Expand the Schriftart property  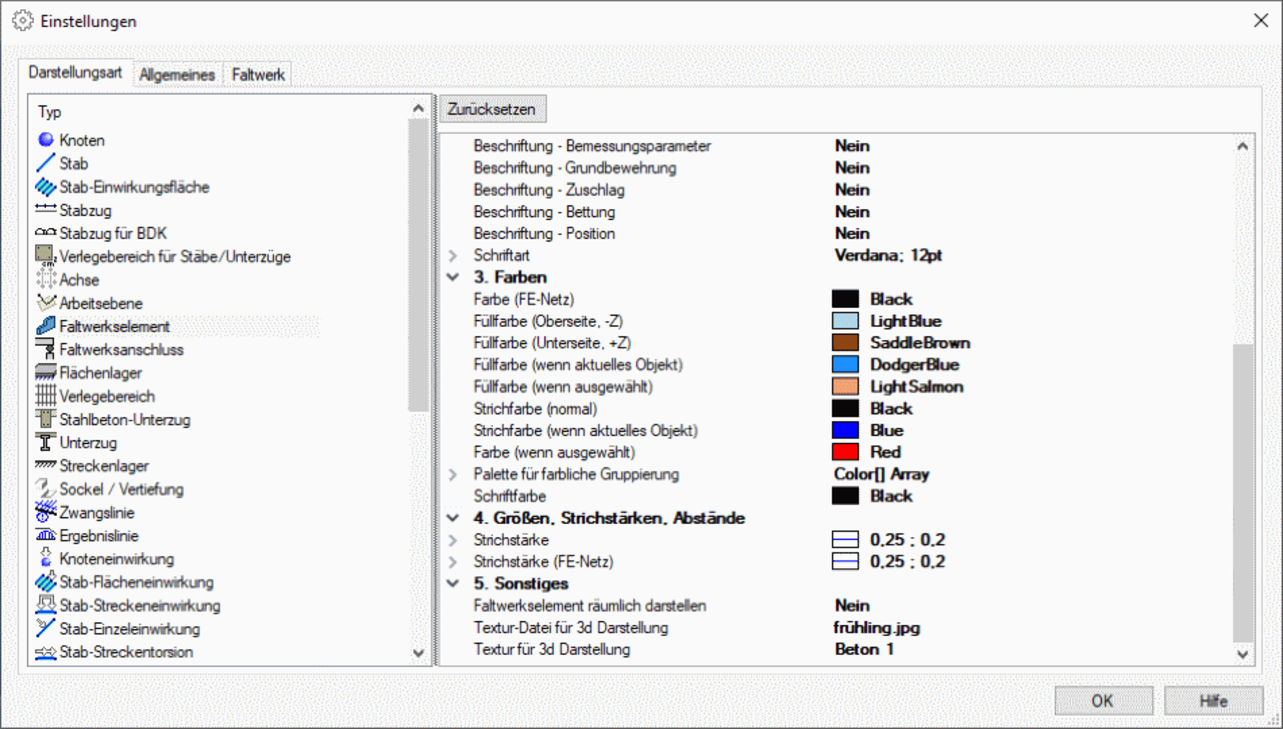(453, 256)
